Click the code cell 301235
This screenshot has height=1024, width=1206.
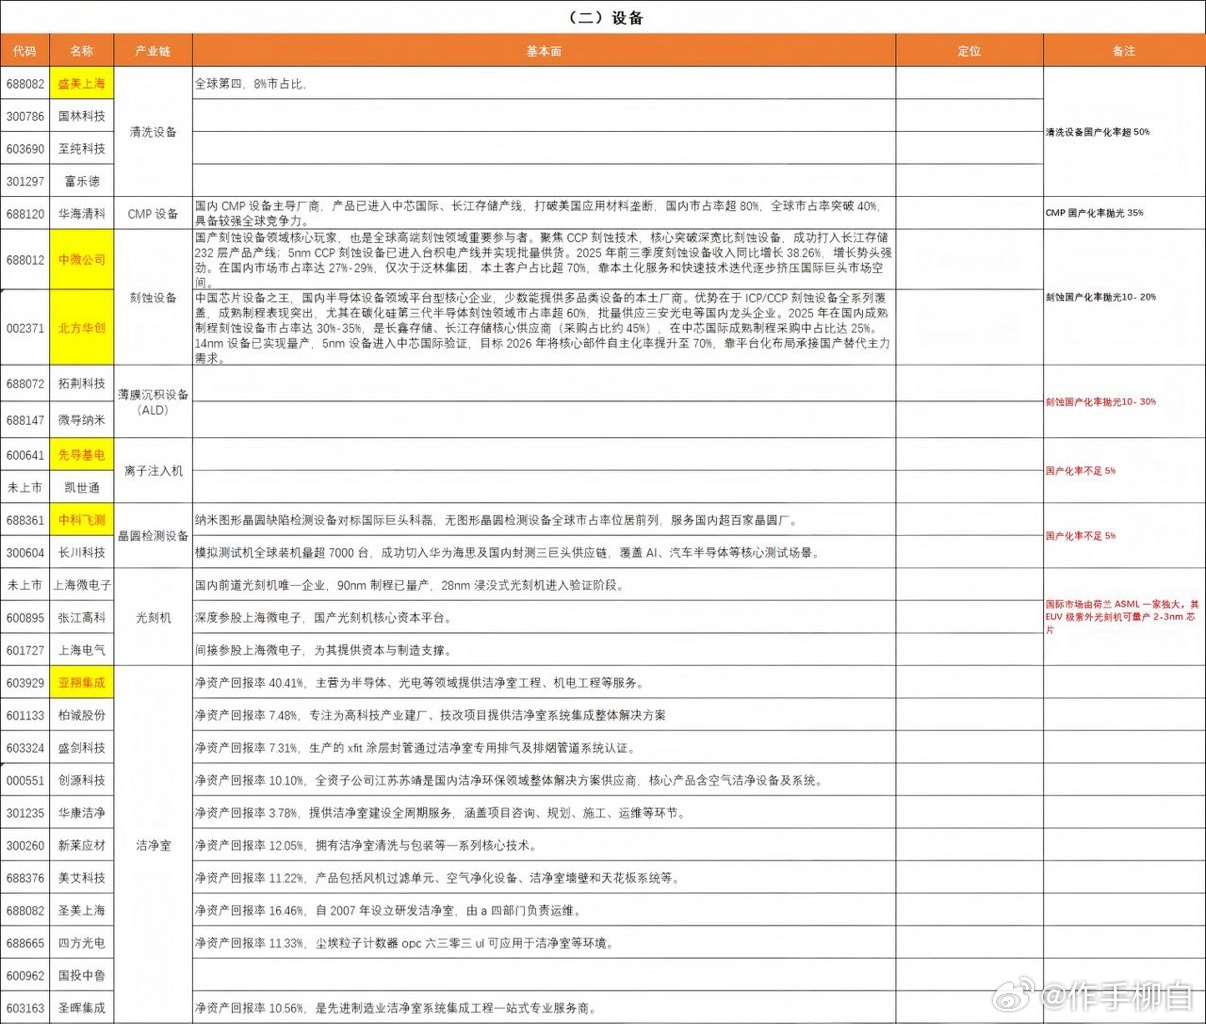tap(25, 813)
